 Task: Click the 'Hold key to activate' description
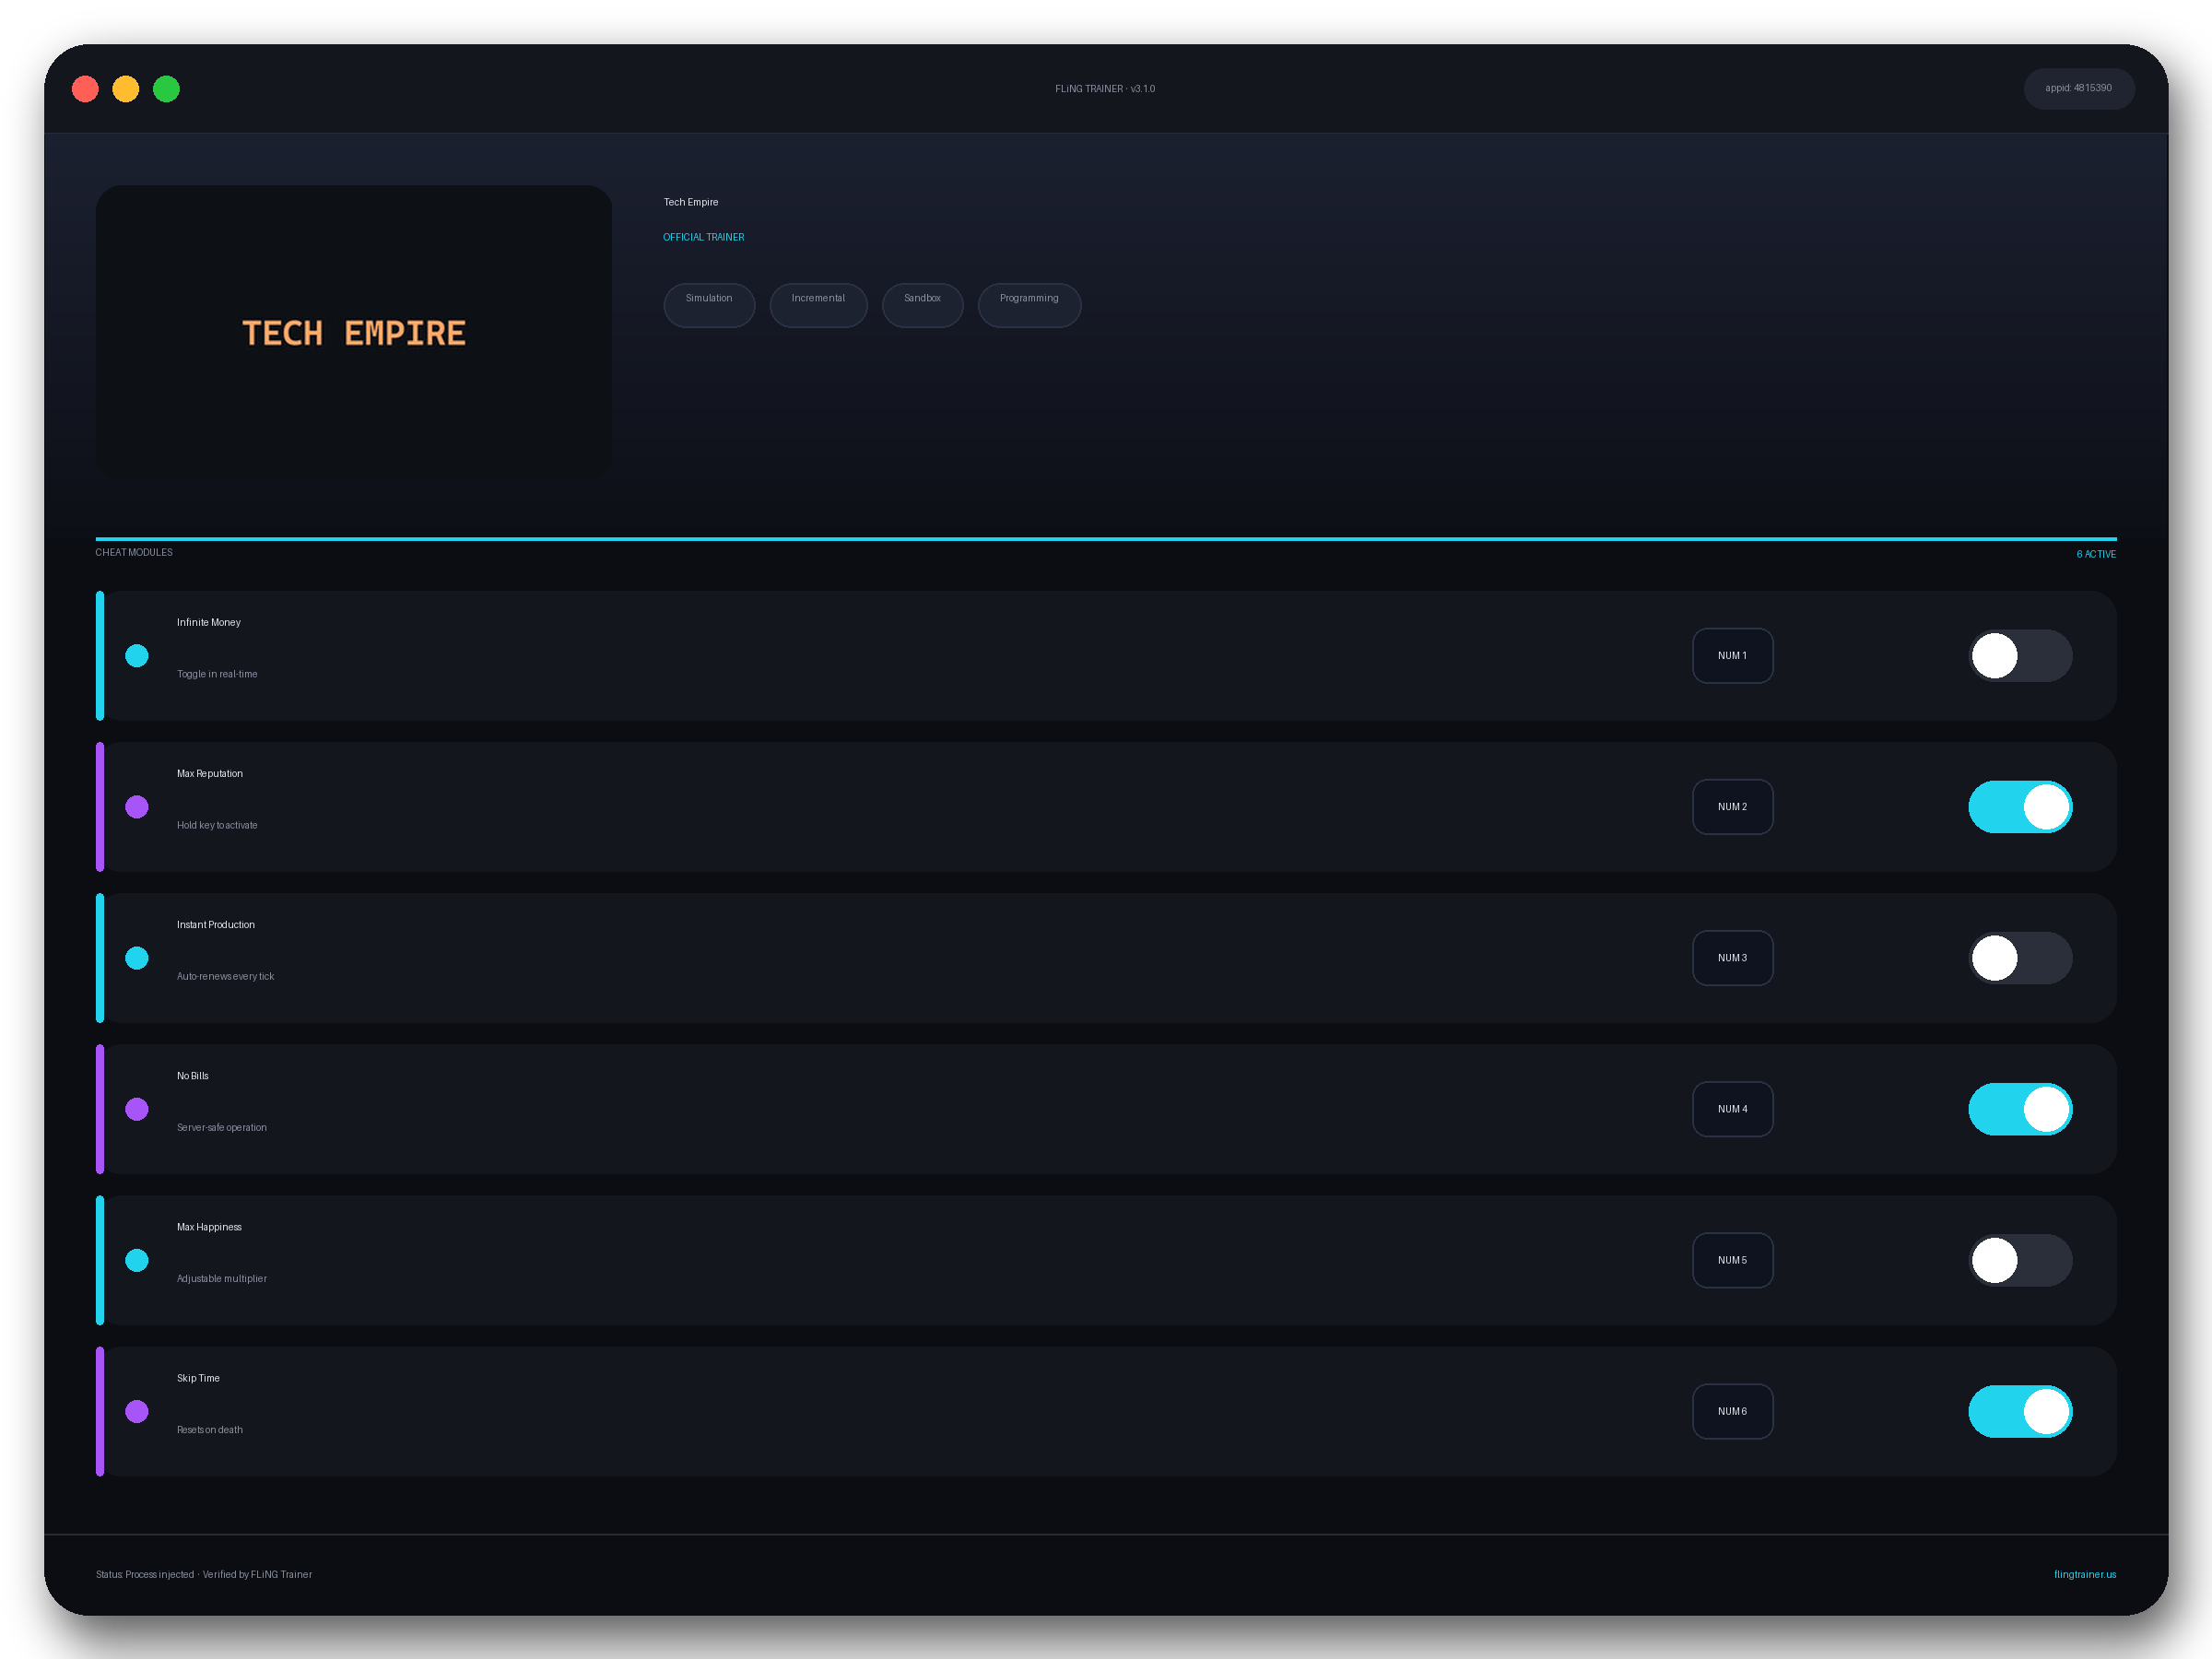coord(217,825)
